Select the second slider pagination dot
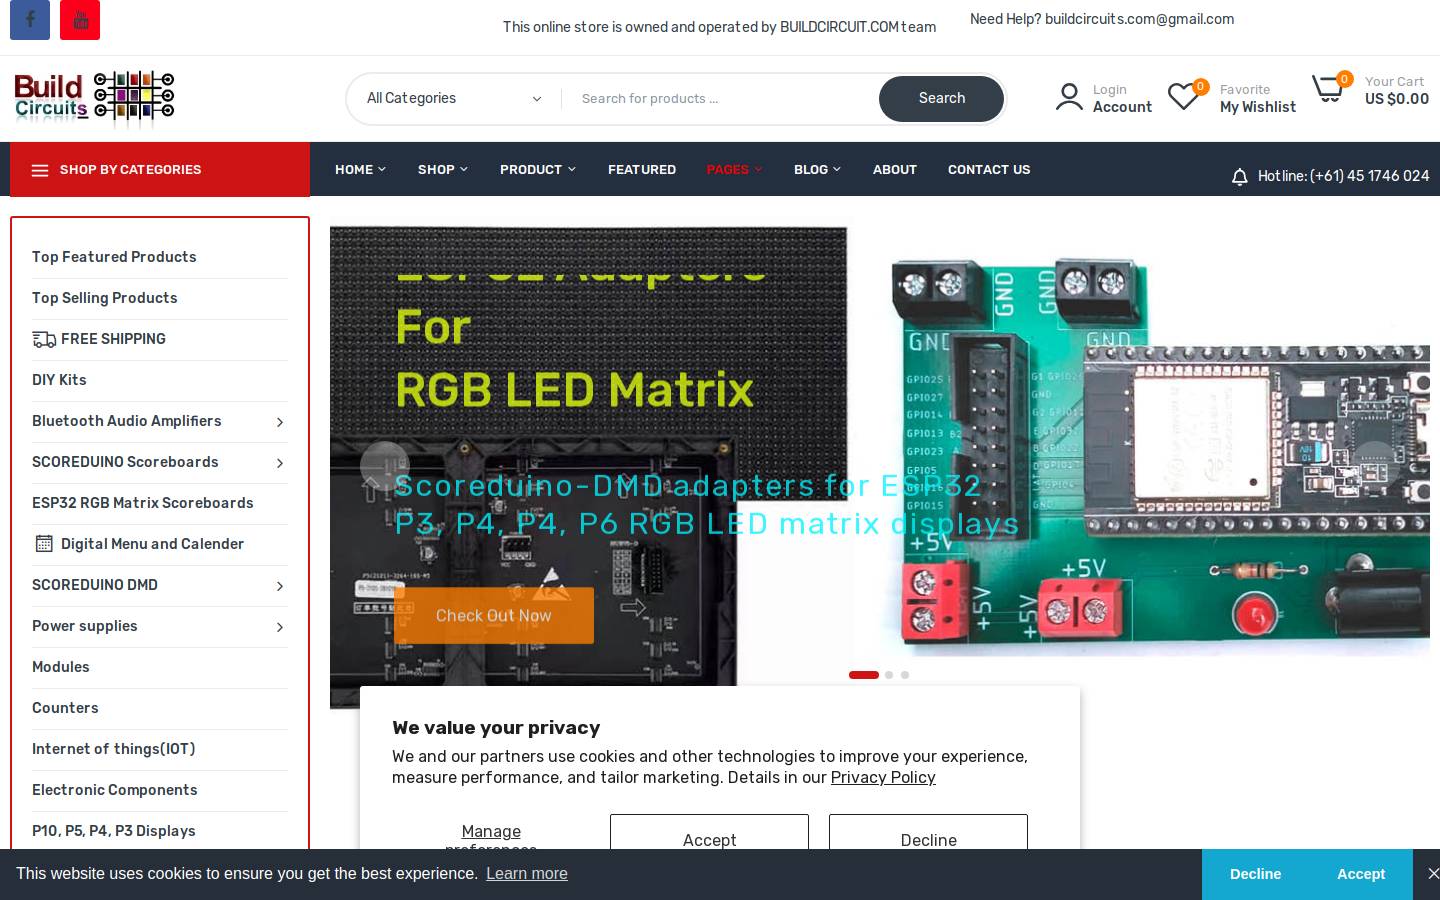The height and width of the screenshot is (900, 1440). click(889, 675)
